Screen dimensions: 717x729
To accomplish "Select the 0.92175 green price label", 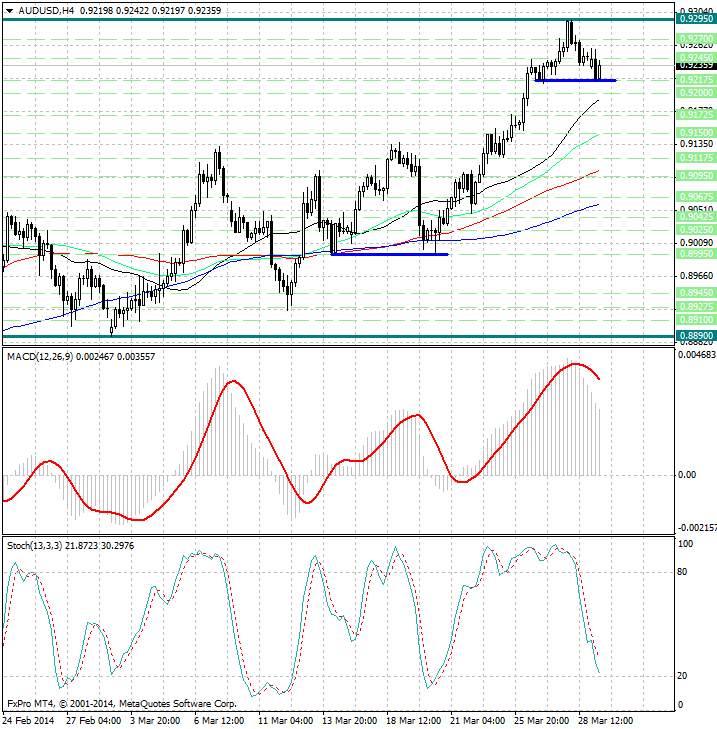I will click(x=696, y=80).
